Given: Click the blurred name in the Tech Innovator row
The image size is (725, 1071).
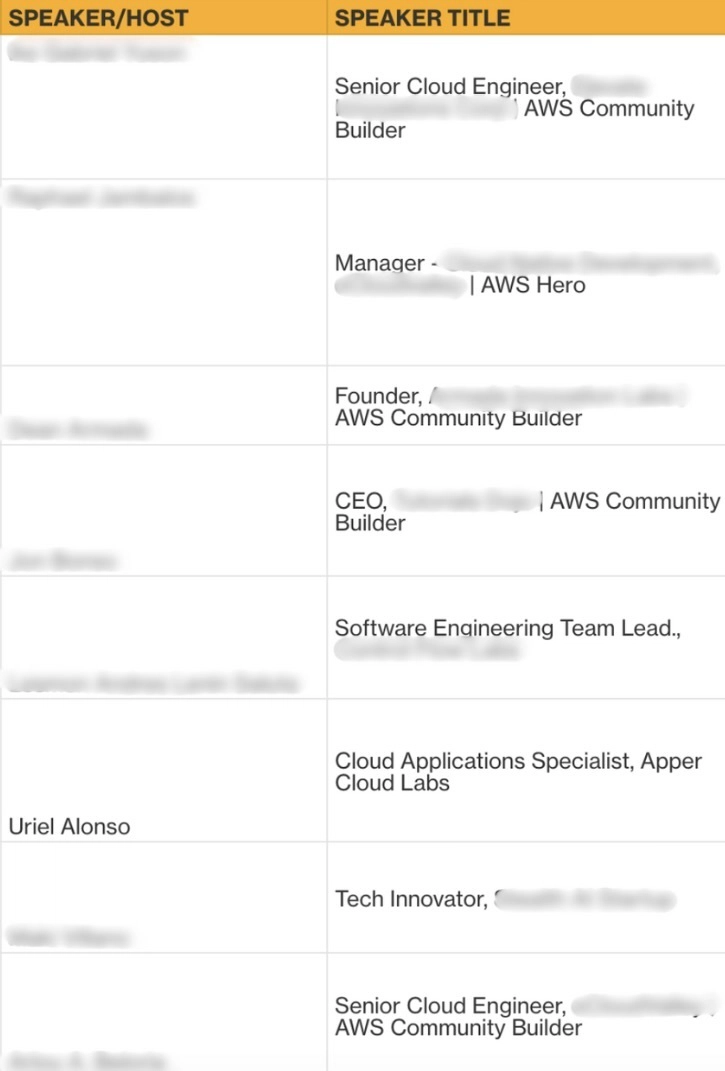Looking at the screenshot, I should 69,937.
